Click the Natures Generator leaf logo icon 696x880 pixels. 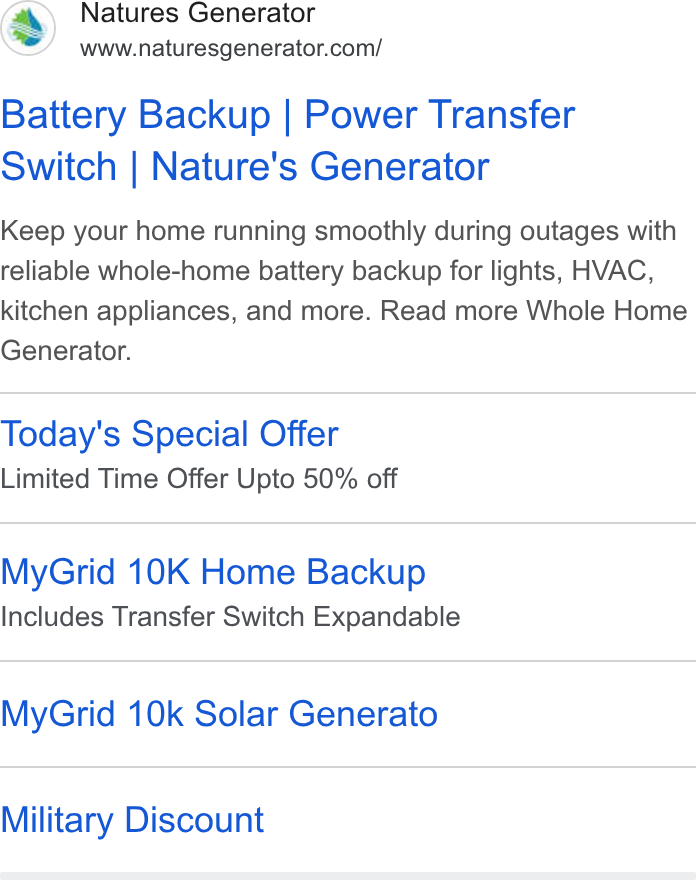pos(28,28)
